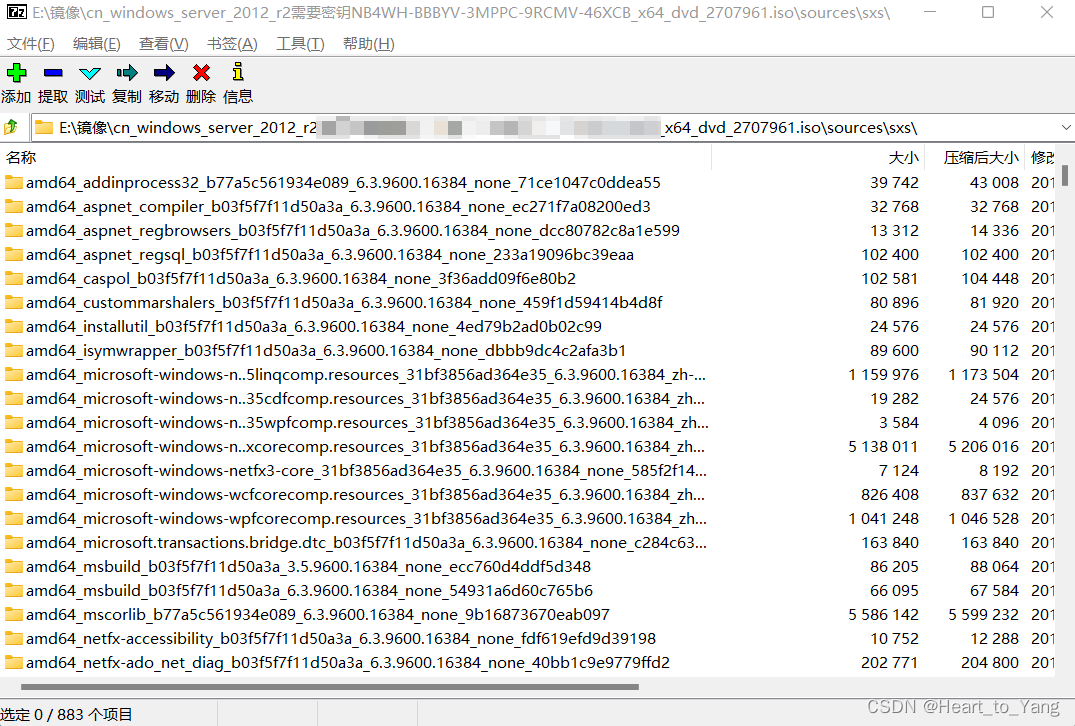Open the 文件 (File) menu
Screen dimensions: 1075x726
30,44
